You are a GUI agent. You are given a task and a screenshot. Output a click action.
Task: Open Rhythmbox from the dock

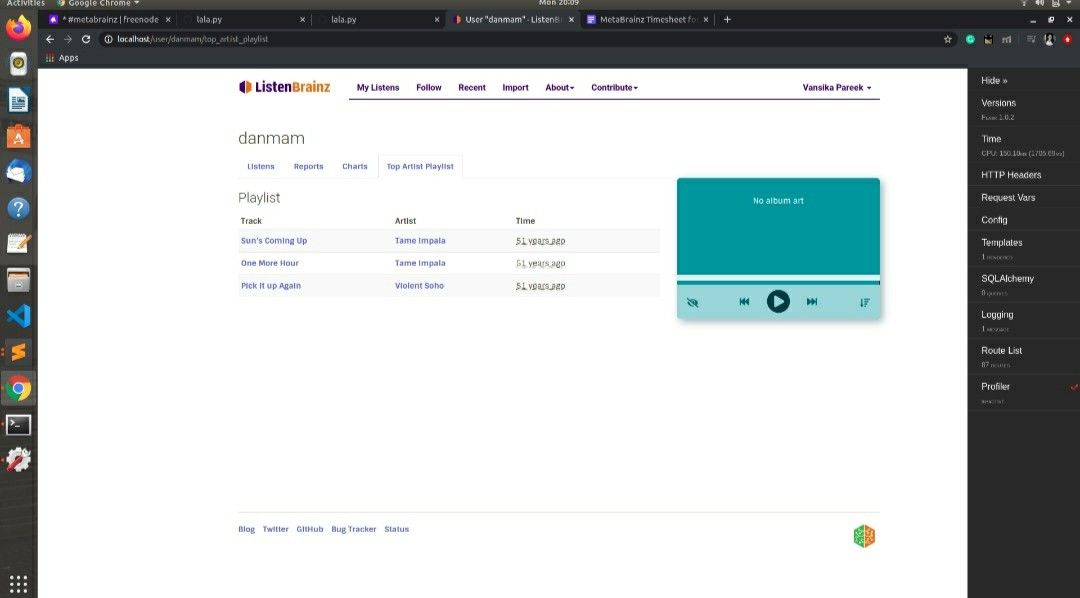(19, 64)
